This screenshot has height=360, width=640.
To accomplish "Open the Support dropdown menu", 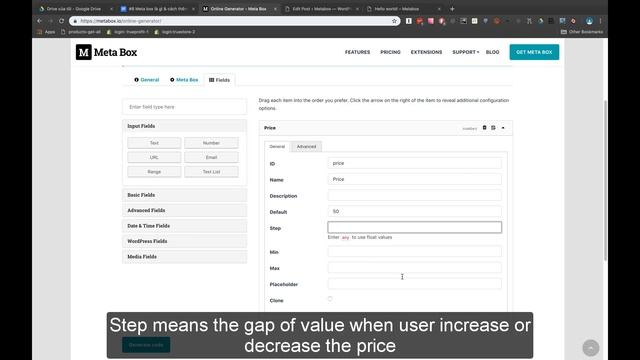I will 465,52.
